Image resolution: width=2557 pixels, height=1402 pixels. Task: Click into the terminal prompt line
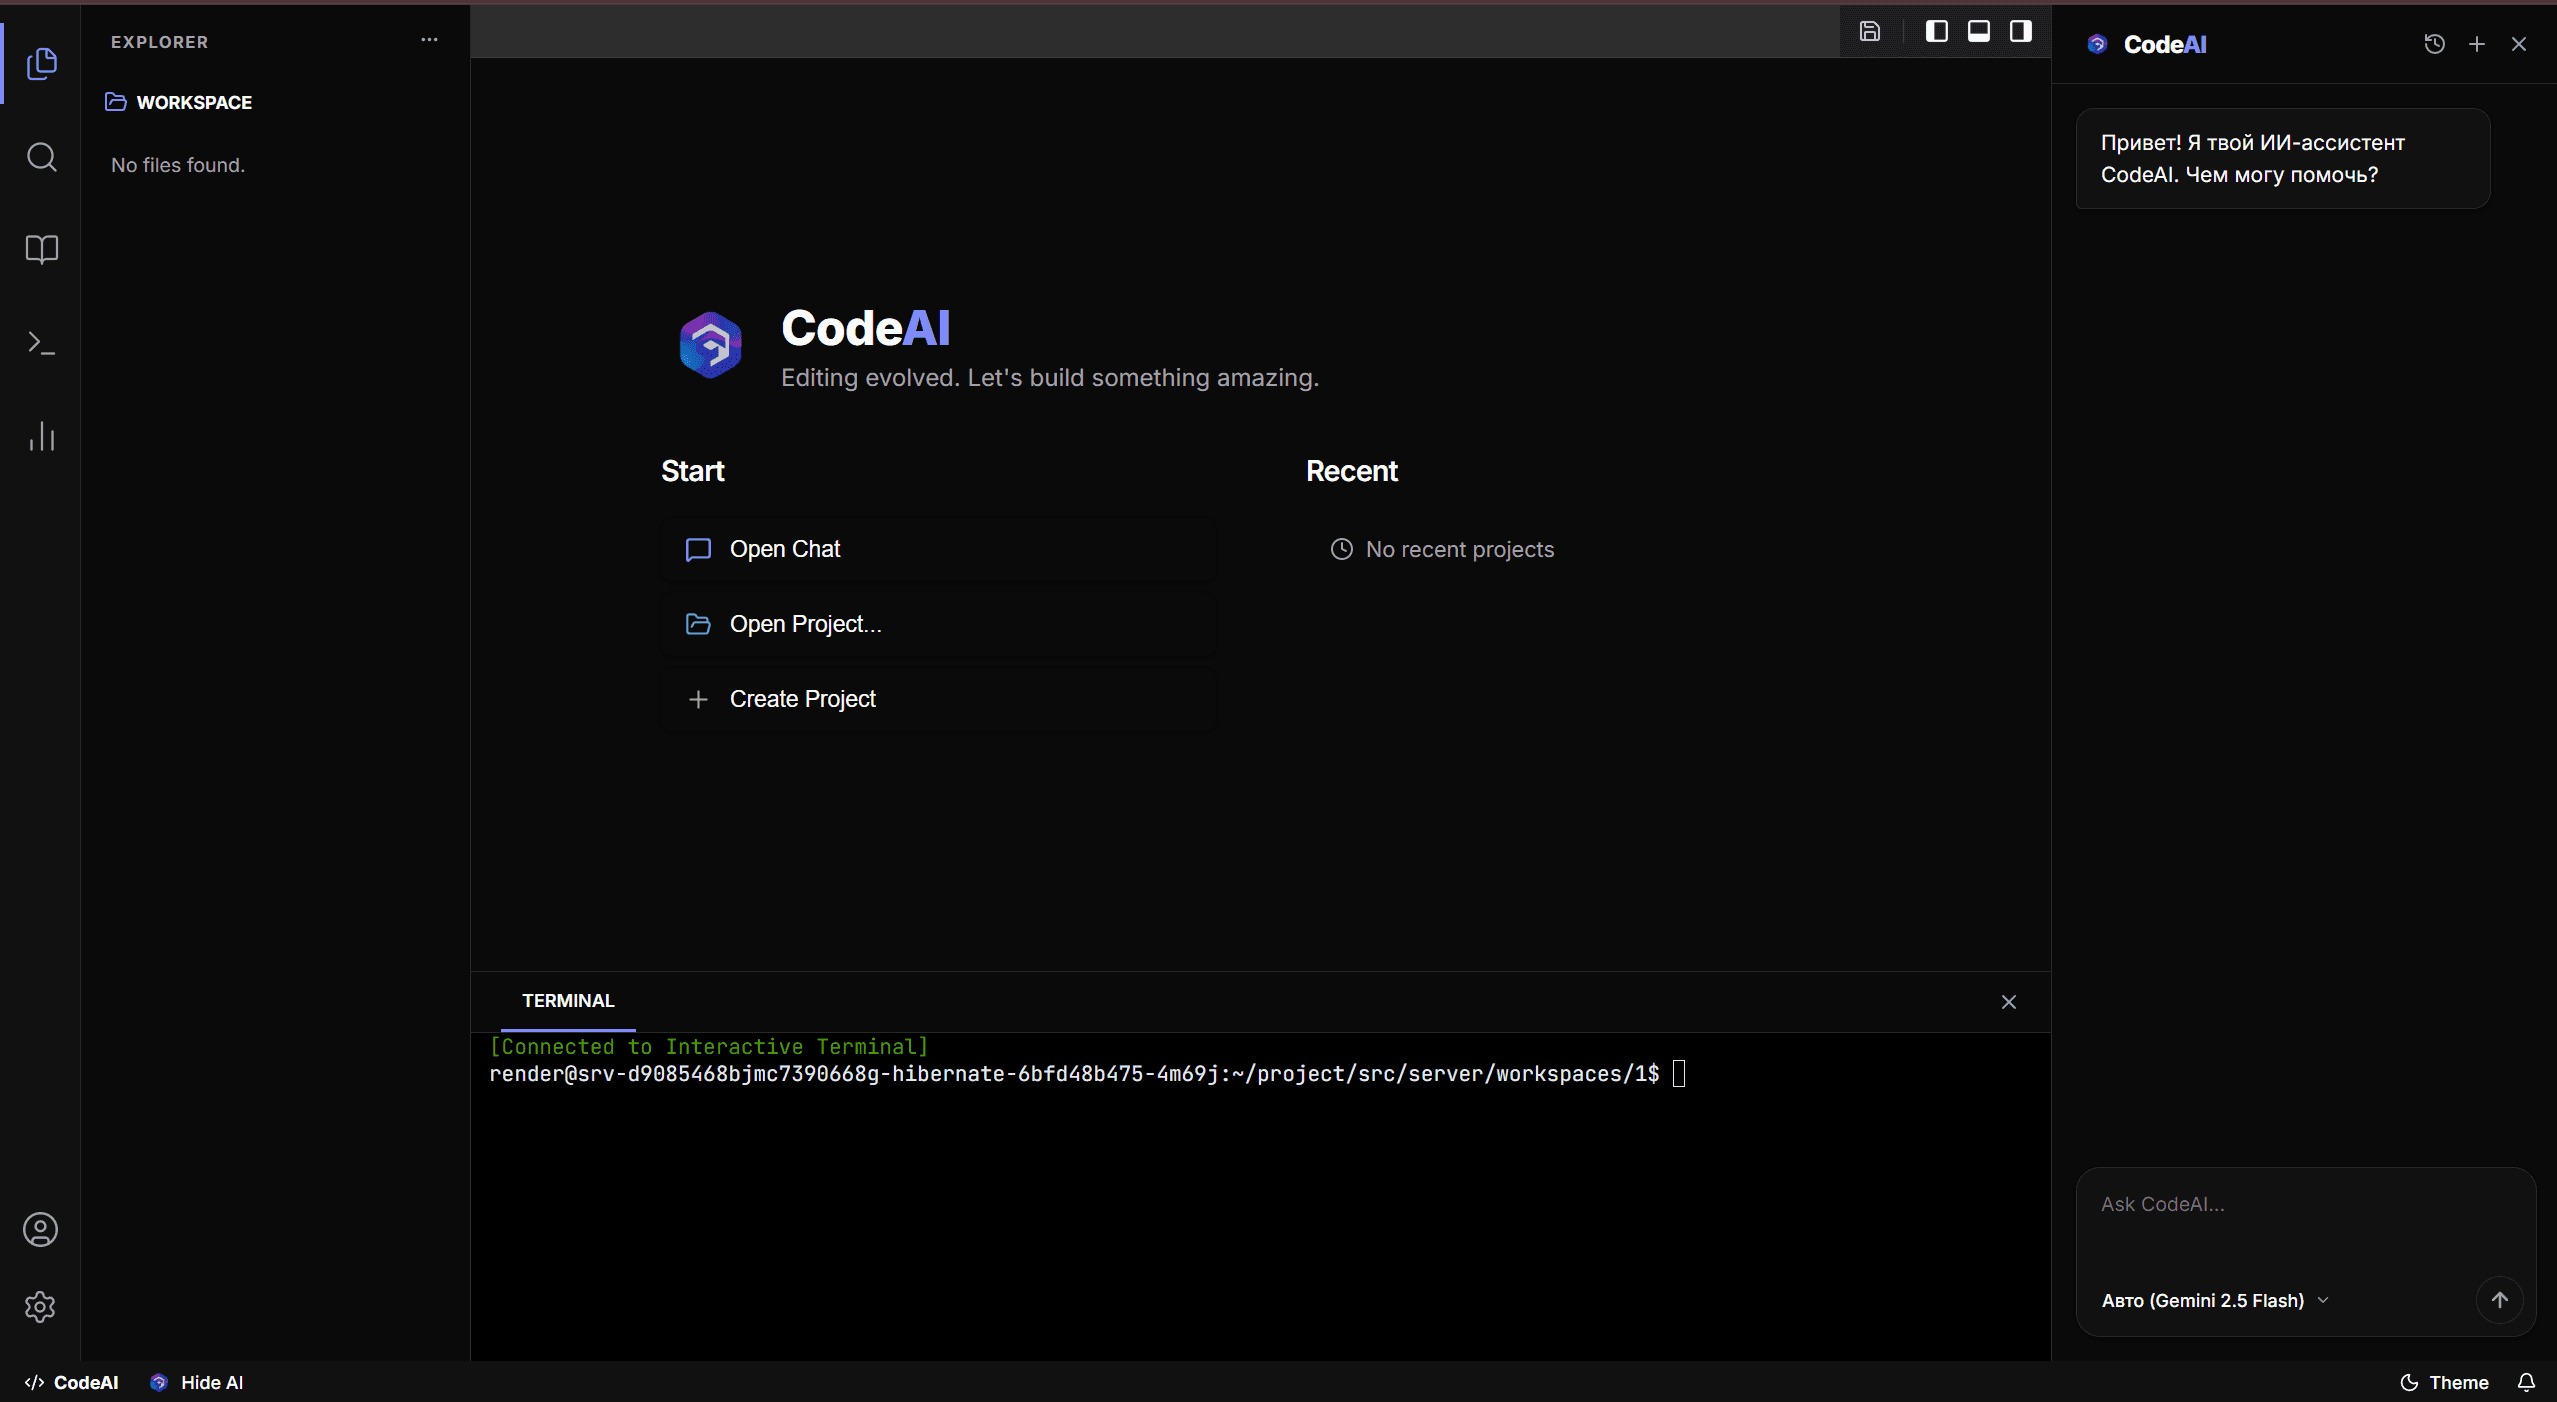[x=1087, y=1074]
